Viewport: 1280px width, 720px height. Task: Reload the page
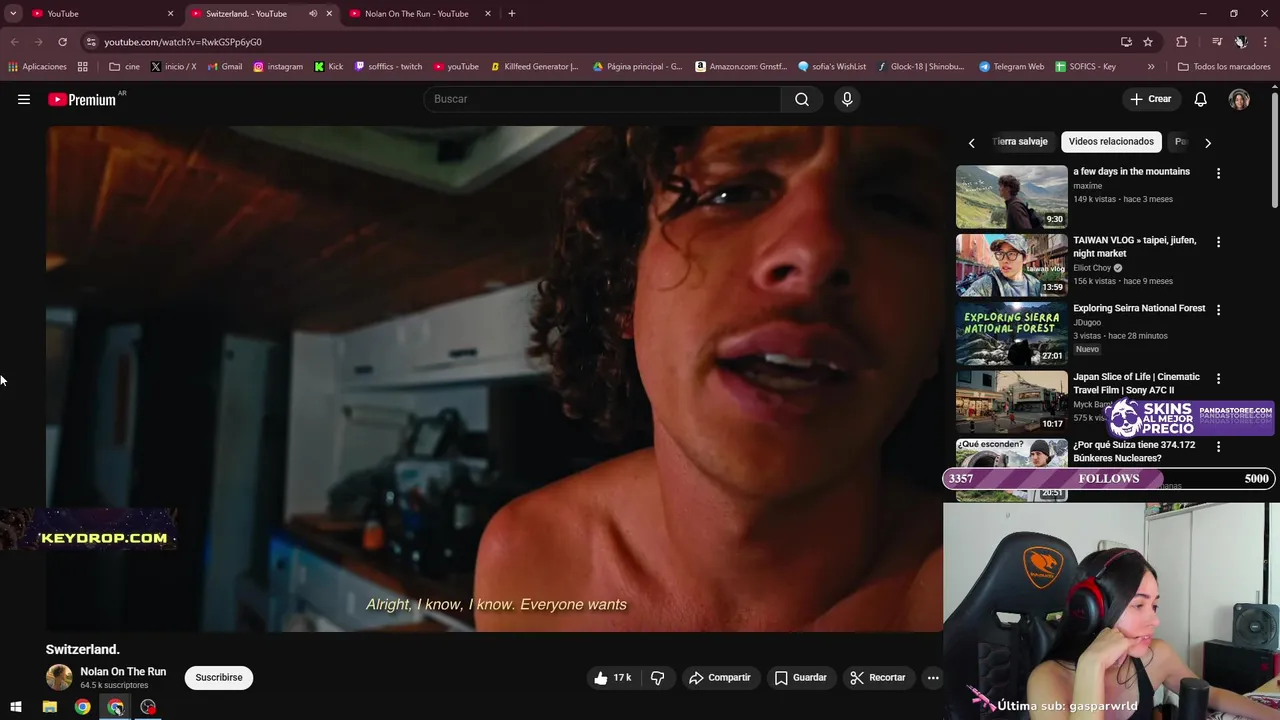(62, 42)
